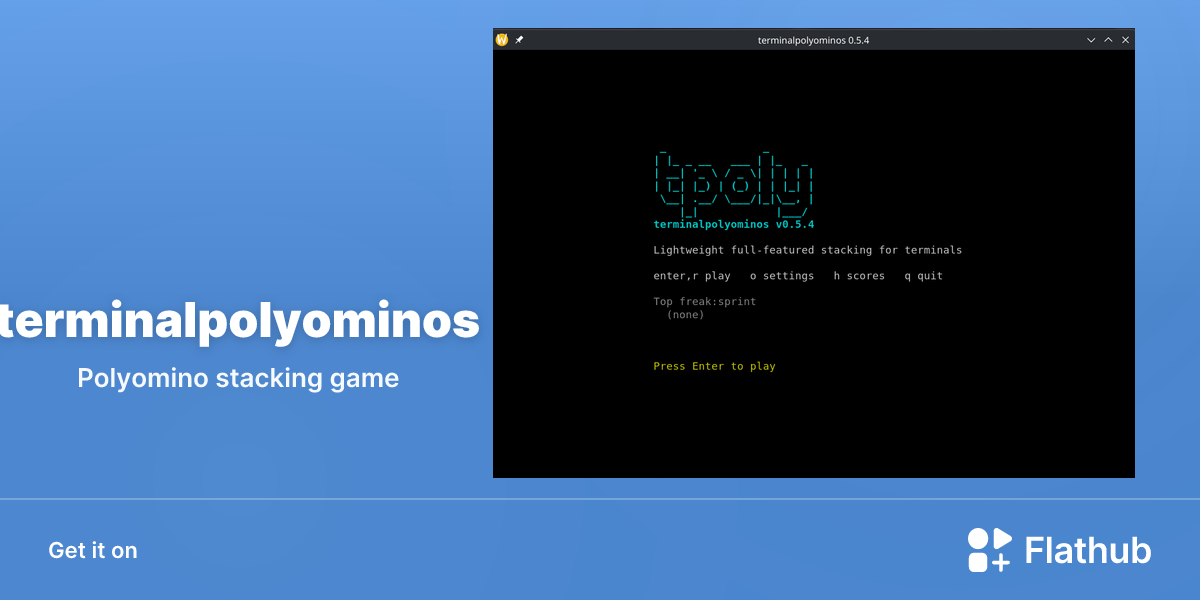Click the 'Get it on' text
1200x600 pixels.
[x=93, y=550]
